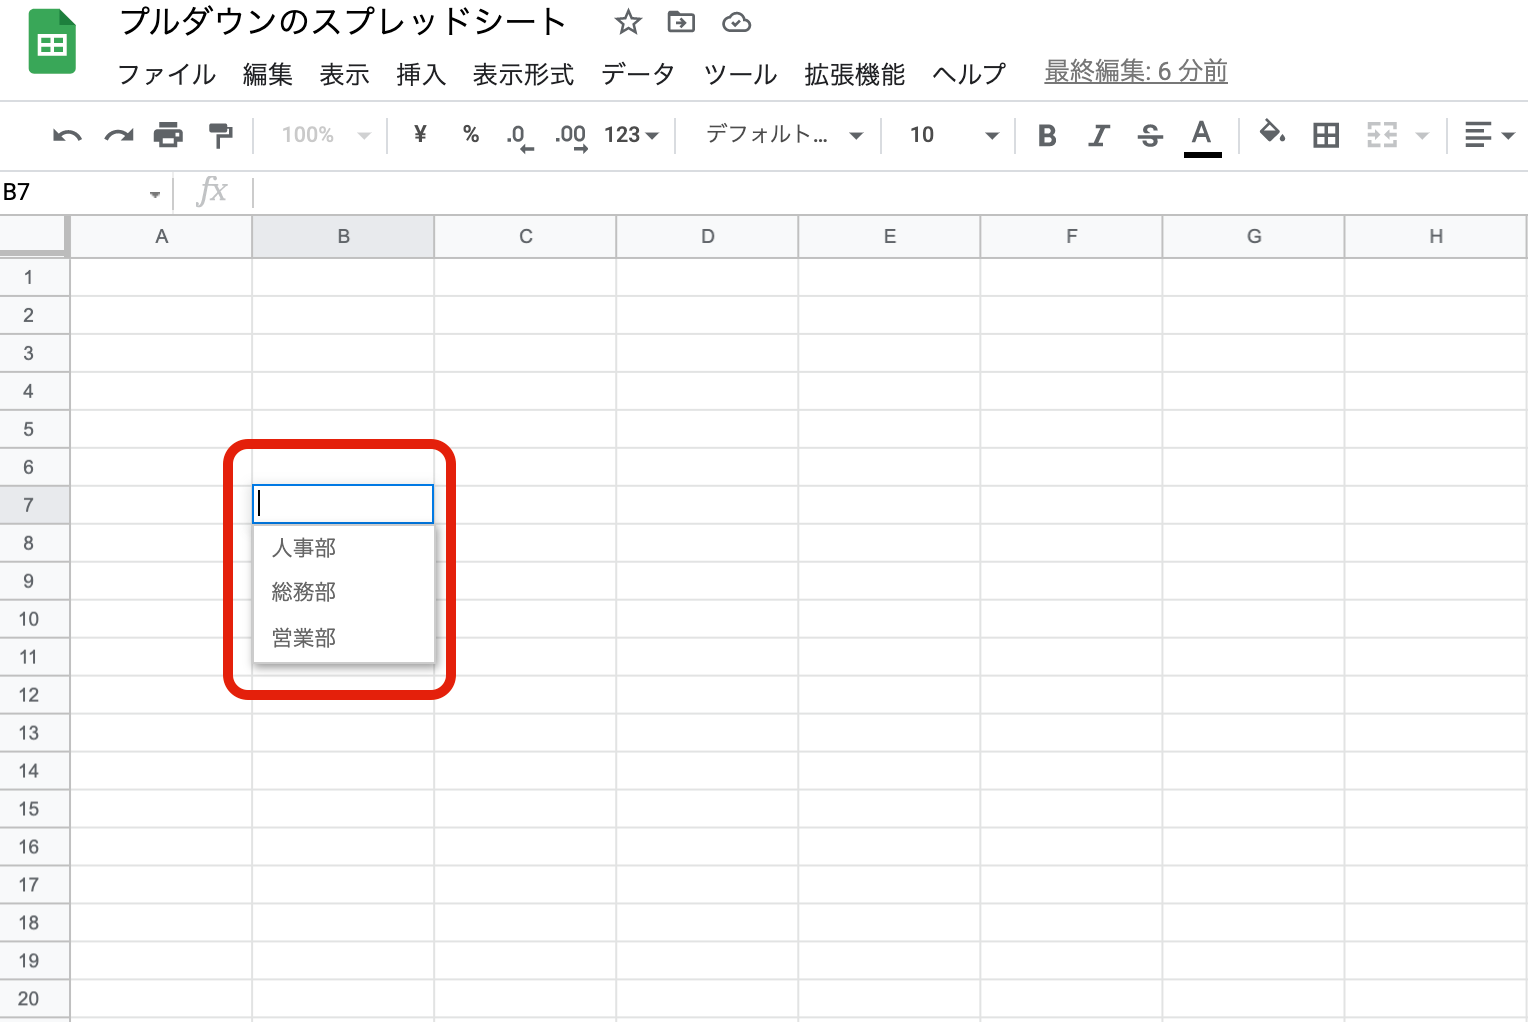Select 人事部 from the dropdown list
The width and height of the screenshot is (1528, 1022).
pyautogui.click(x=344, y=548)
